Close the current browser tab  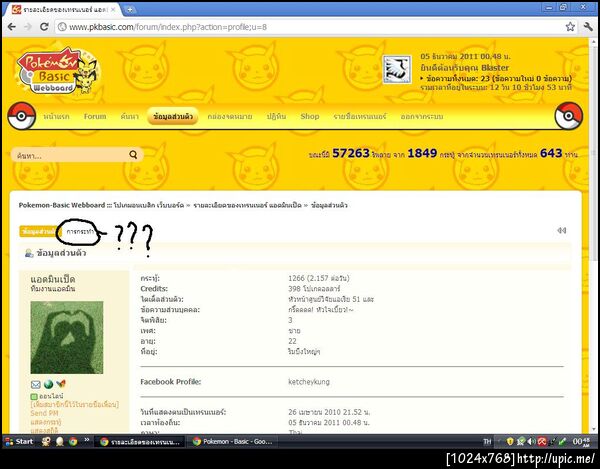pyautogui.click(x=113, y=10)
